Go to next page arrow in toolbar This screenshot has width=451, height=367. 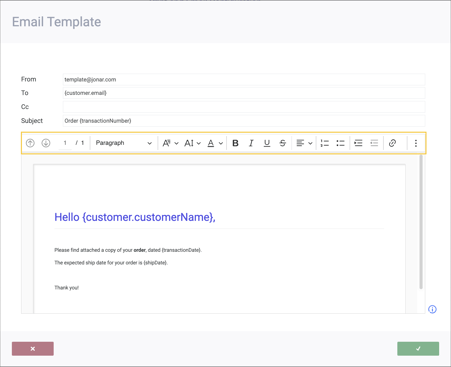coord(46,143)
